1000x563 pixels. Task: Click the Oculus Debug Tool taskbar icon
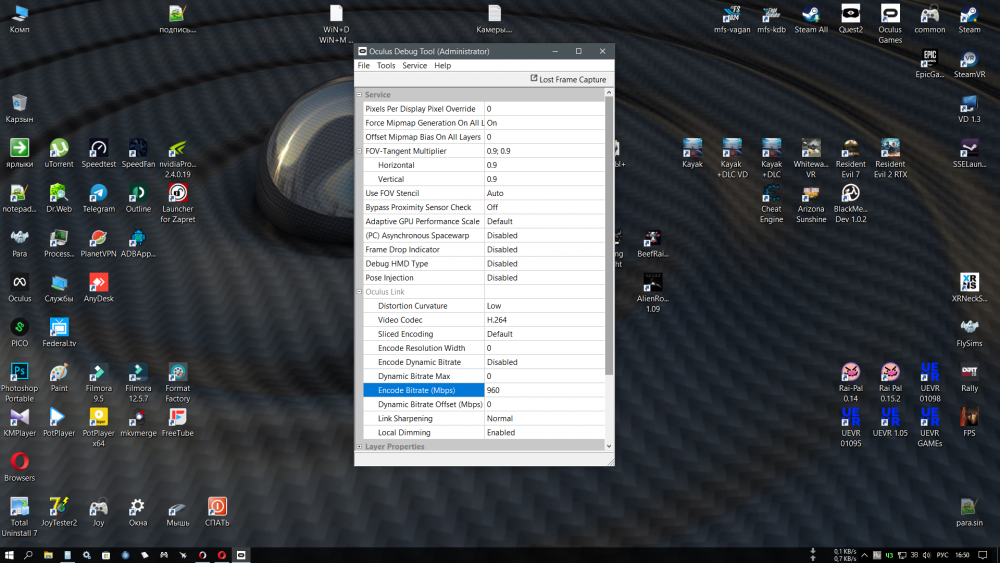(x=240, y=554)
